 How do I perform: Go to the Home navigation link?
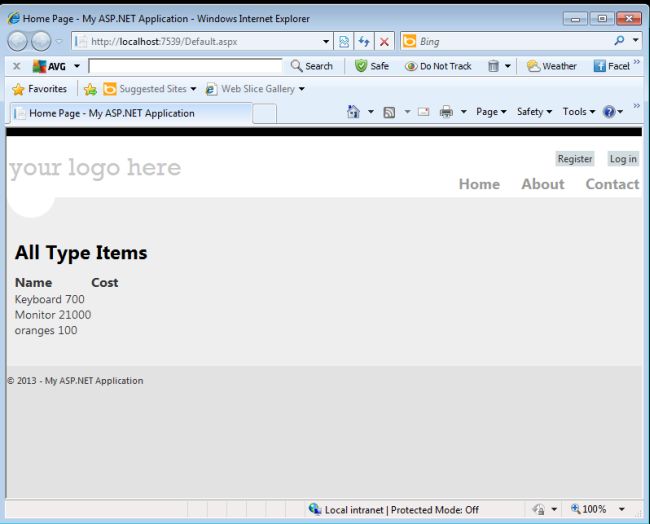coord(479,184)
